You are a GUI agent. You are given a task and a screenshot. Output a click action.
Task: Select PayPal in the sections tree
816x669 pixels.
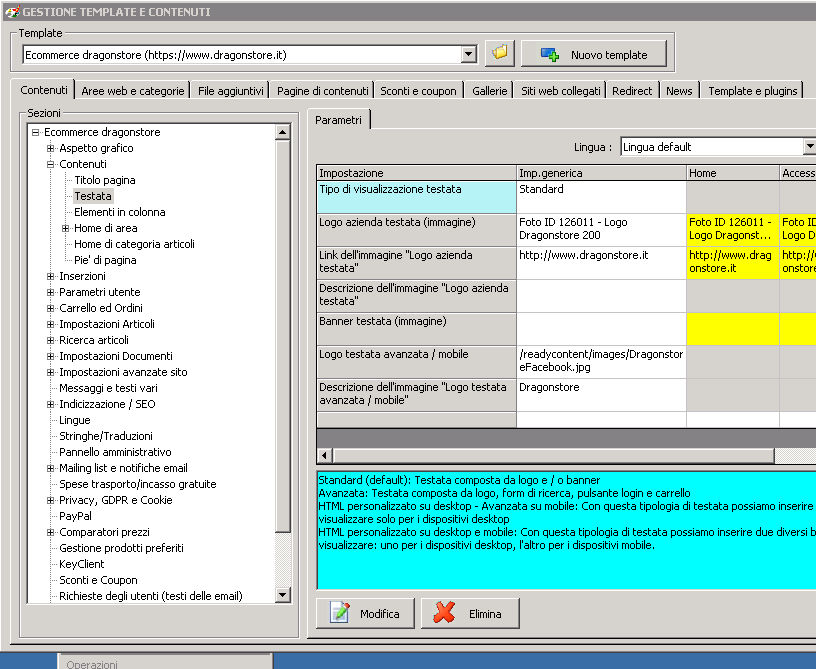coord(75,516)
